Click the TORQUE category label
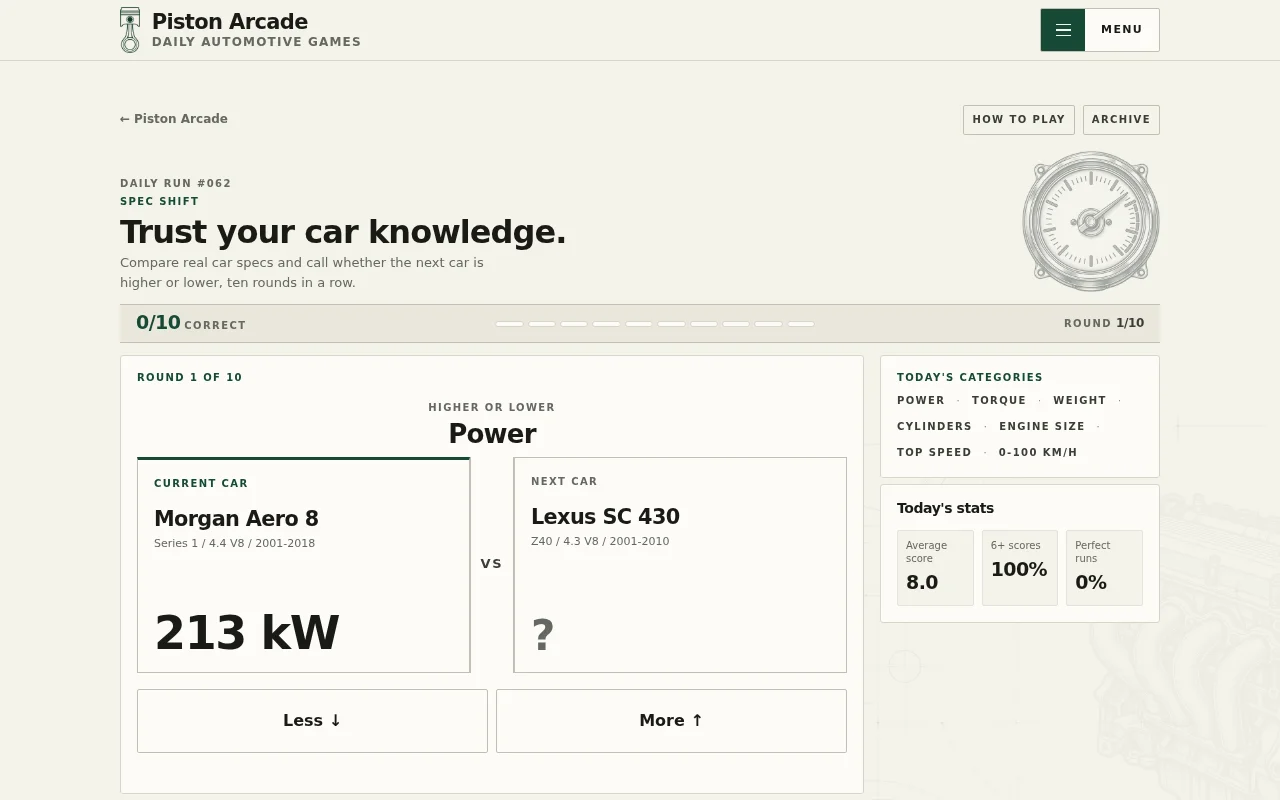The width and height of the screenshot is (1280, 800). (999, 400)
